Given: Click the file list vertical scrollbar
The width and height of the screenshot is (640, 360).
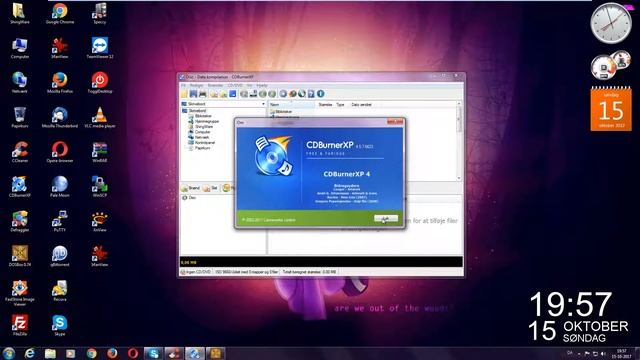Looking at the screenshot, I should [x=459, y=140].
